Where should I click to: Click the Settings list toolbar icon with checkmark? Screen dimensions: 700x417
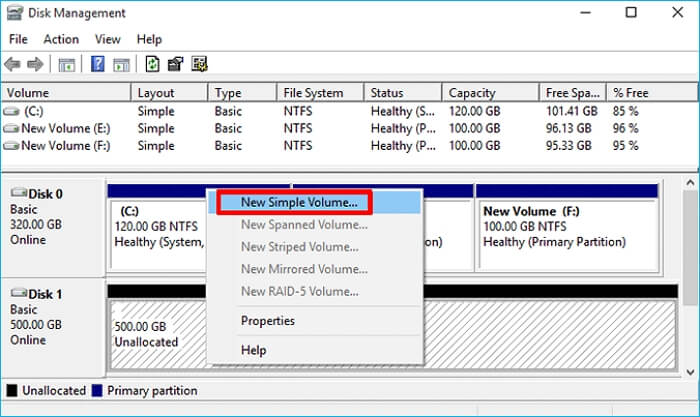pyautogui.click(x=199, y=65)
